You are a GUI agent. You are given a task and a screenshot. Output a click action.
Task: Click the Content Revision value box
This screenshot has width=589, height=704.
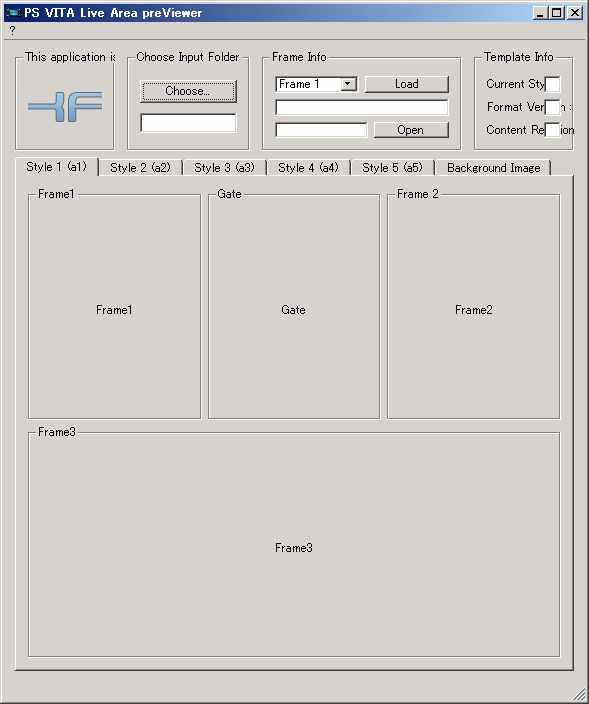point(552,130)
